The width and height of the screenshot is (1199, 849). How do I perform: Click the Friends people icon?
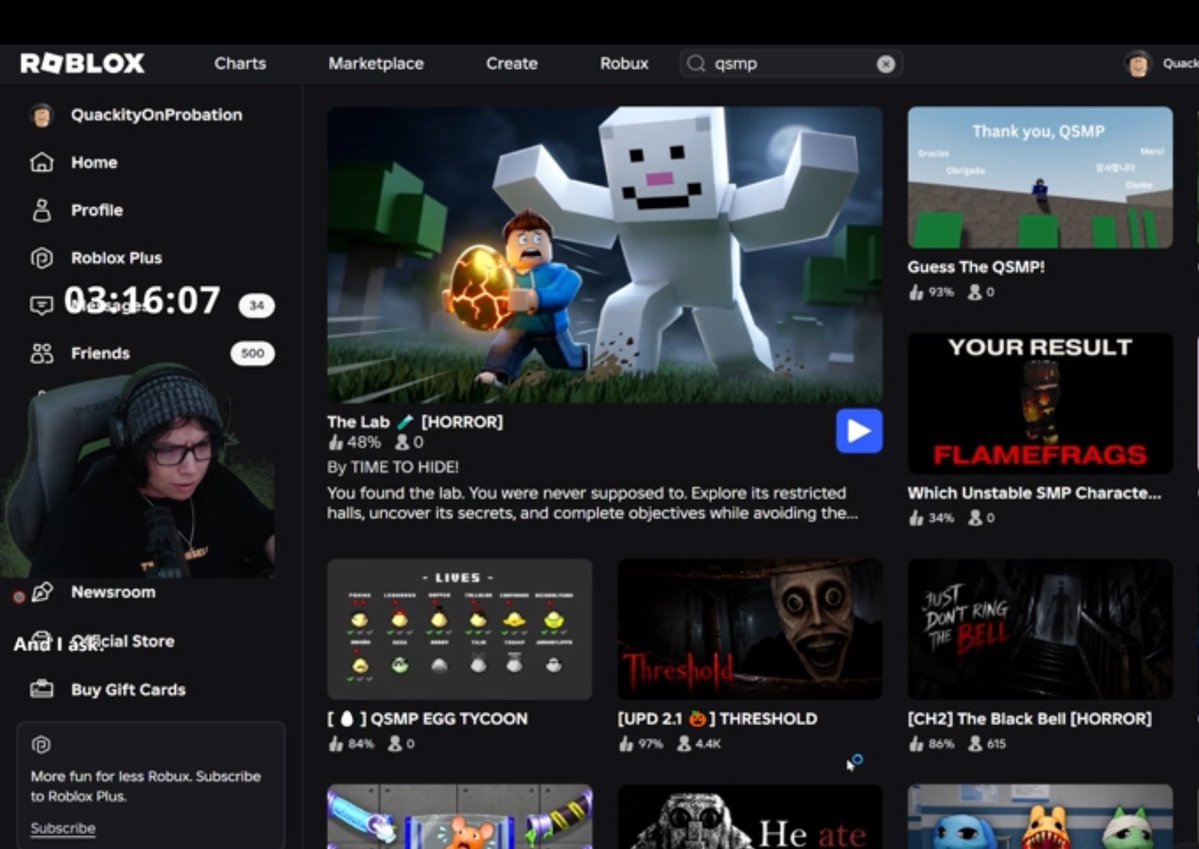pos(41,353)
